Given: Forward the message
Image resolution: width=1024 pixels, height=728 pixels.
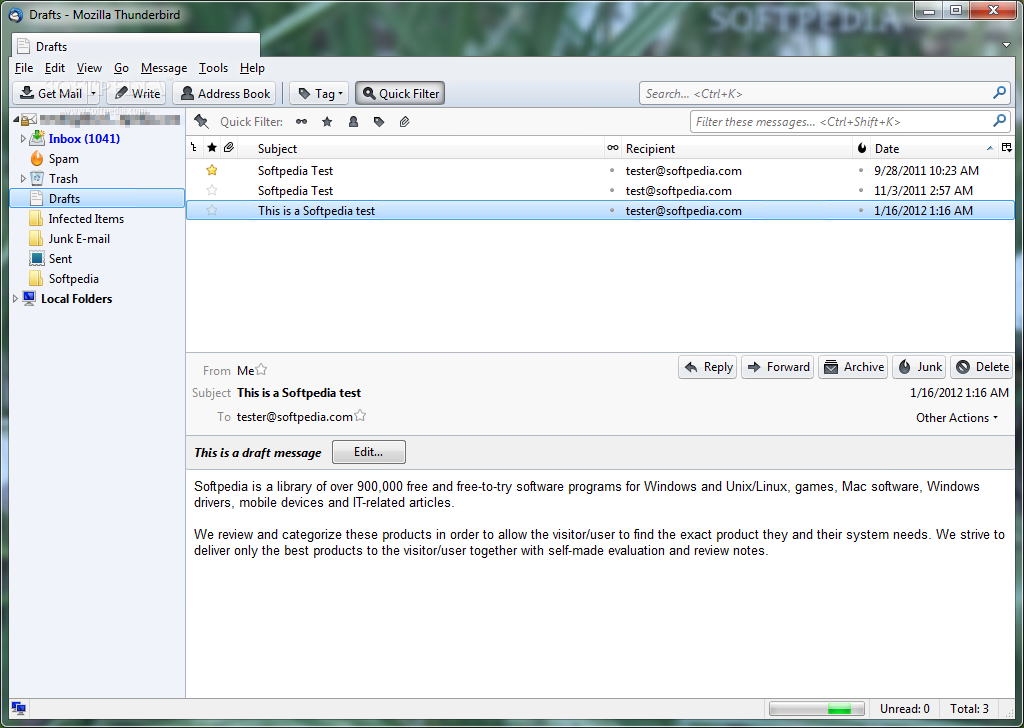Looking at the screenshot, I should (x=778, y=367).
